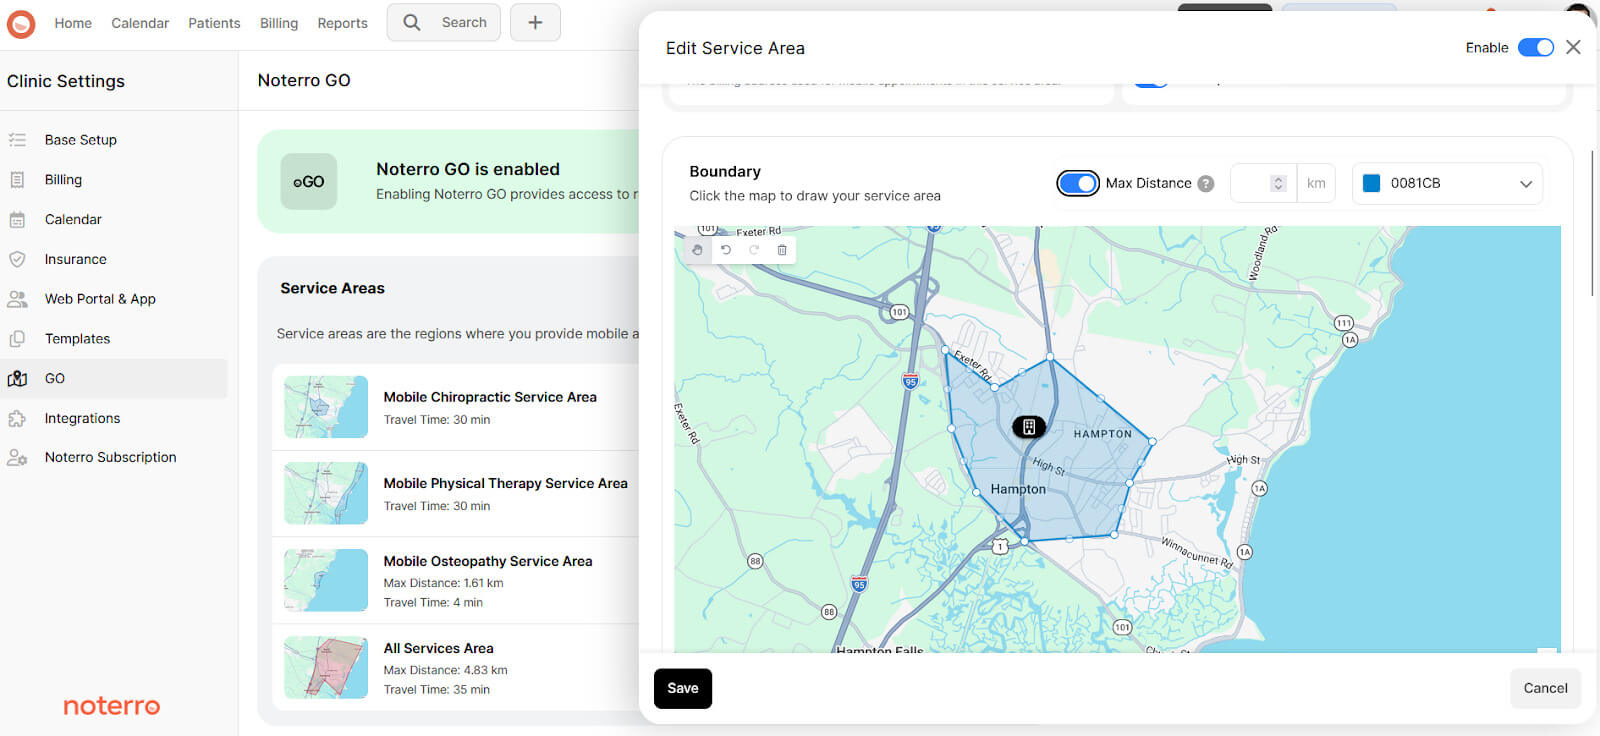Click 'Max Distance: 1.61 km' text

pos(443,583)
